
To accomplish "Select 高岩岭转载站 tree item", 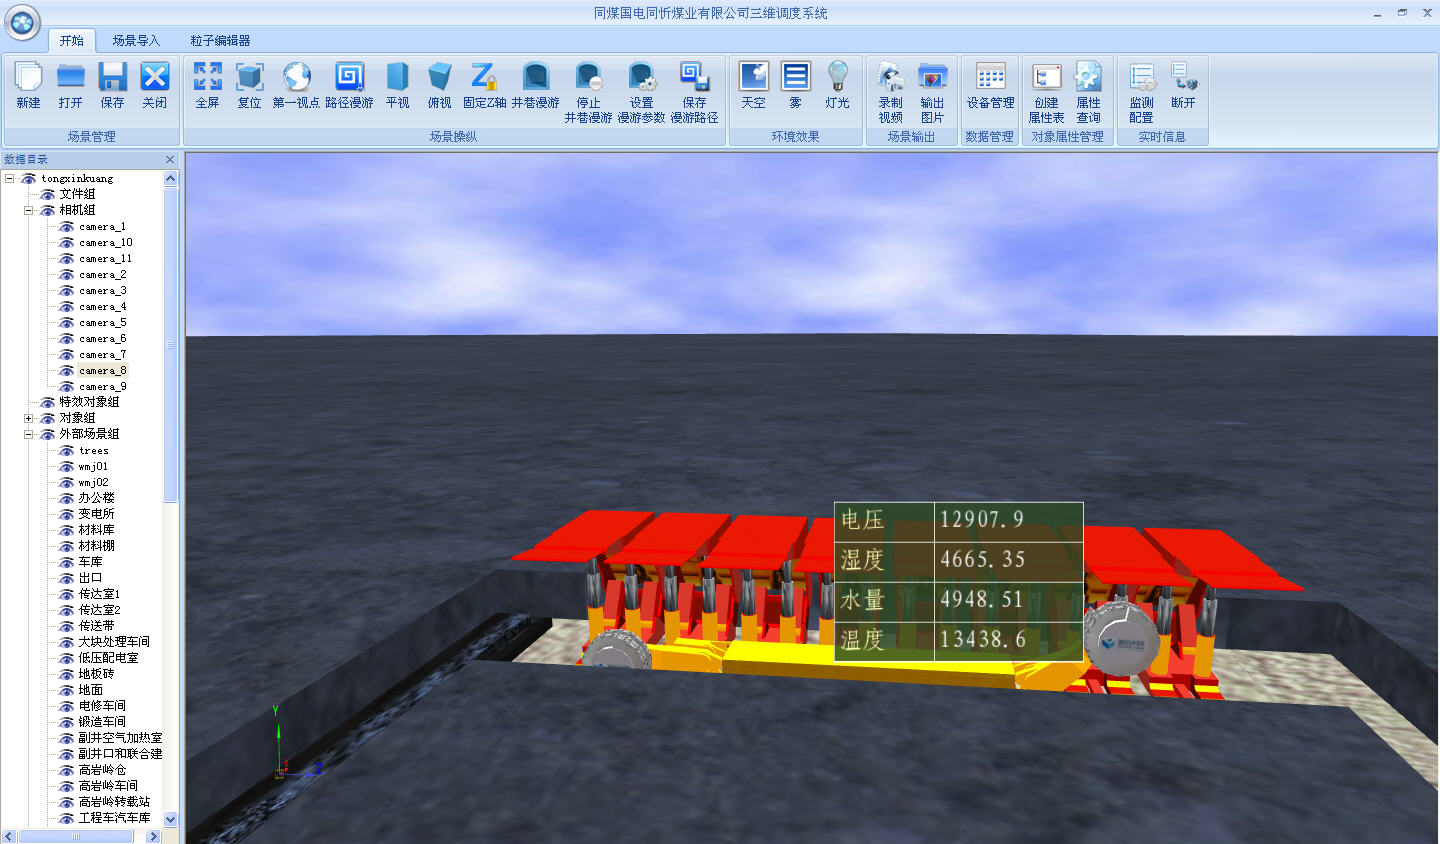I will [114, 802].
